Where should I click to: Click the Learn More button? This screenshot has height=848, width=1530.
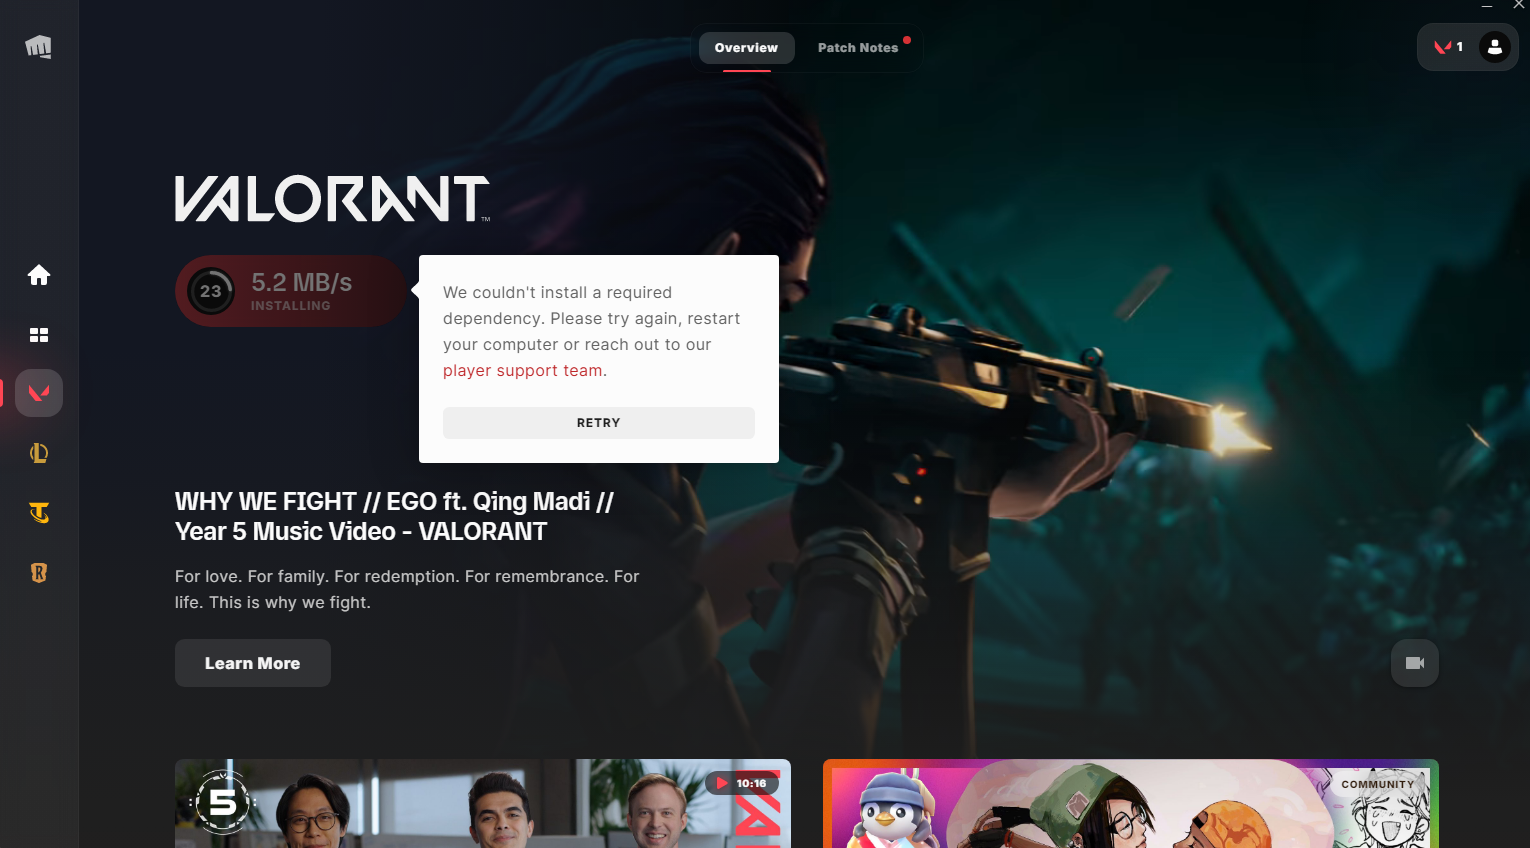[x=253, y=663]
